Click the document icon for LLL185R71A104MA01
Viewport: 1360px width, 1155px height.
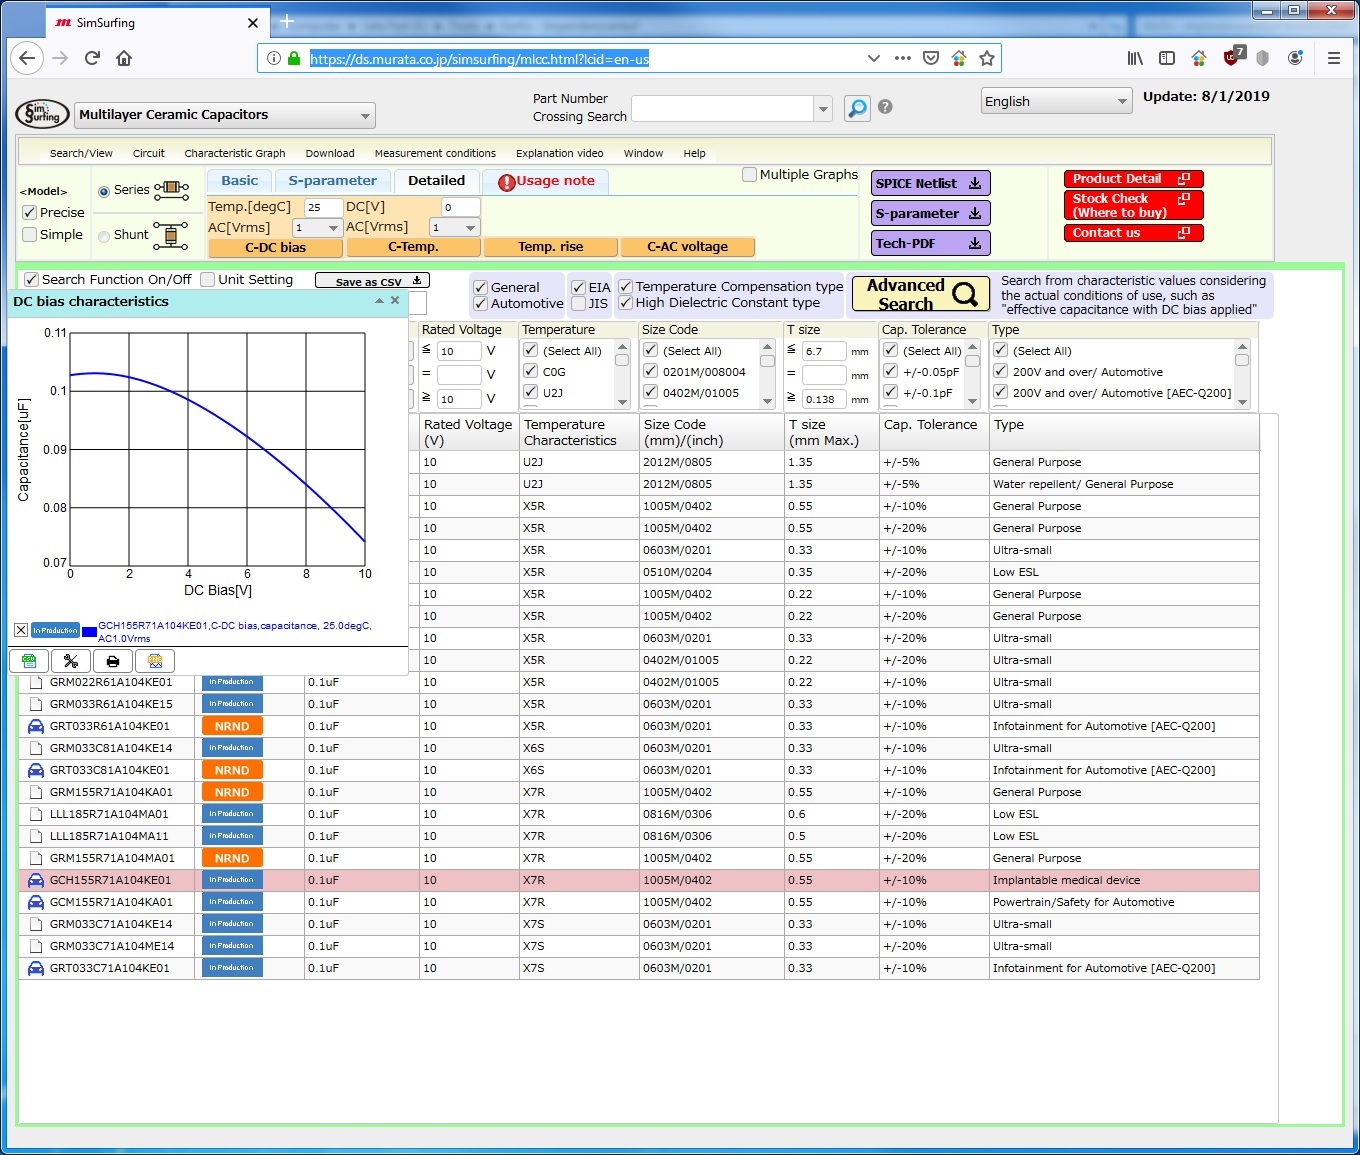(36, 814)
